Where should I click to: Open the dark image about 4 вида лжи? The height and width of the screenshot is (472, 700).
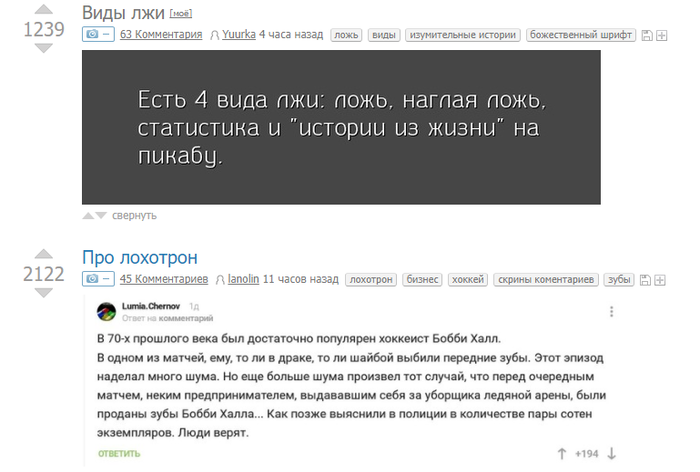[341, 127]
